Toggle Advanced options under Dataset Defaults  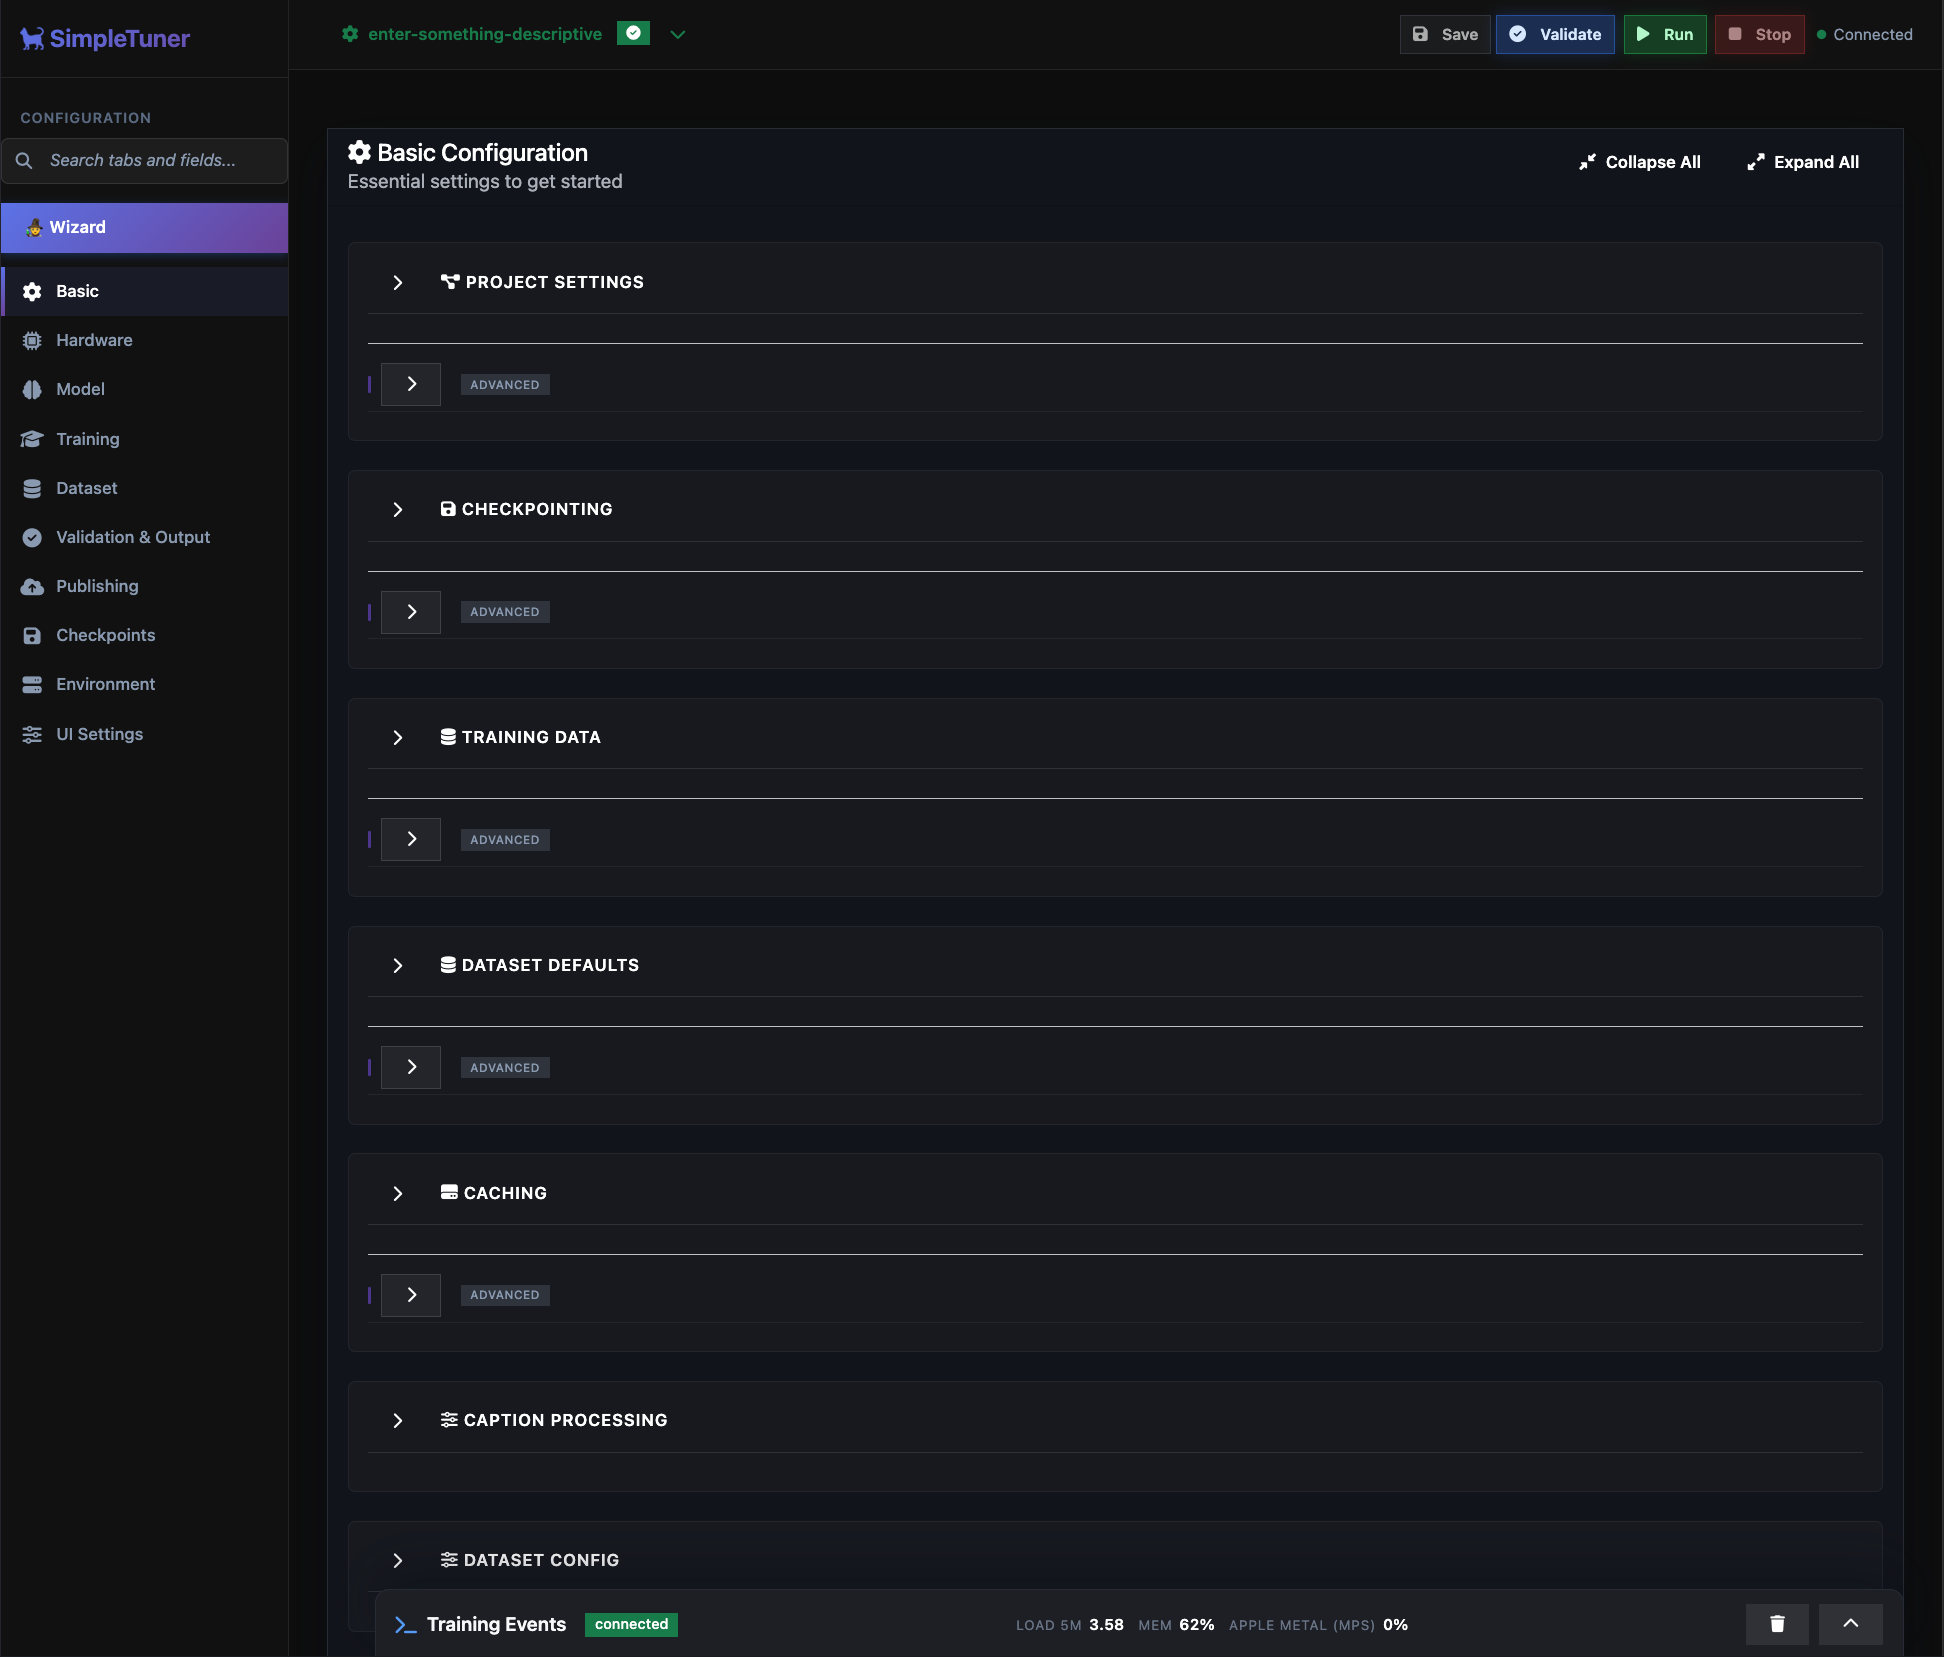coord(411,1067)
